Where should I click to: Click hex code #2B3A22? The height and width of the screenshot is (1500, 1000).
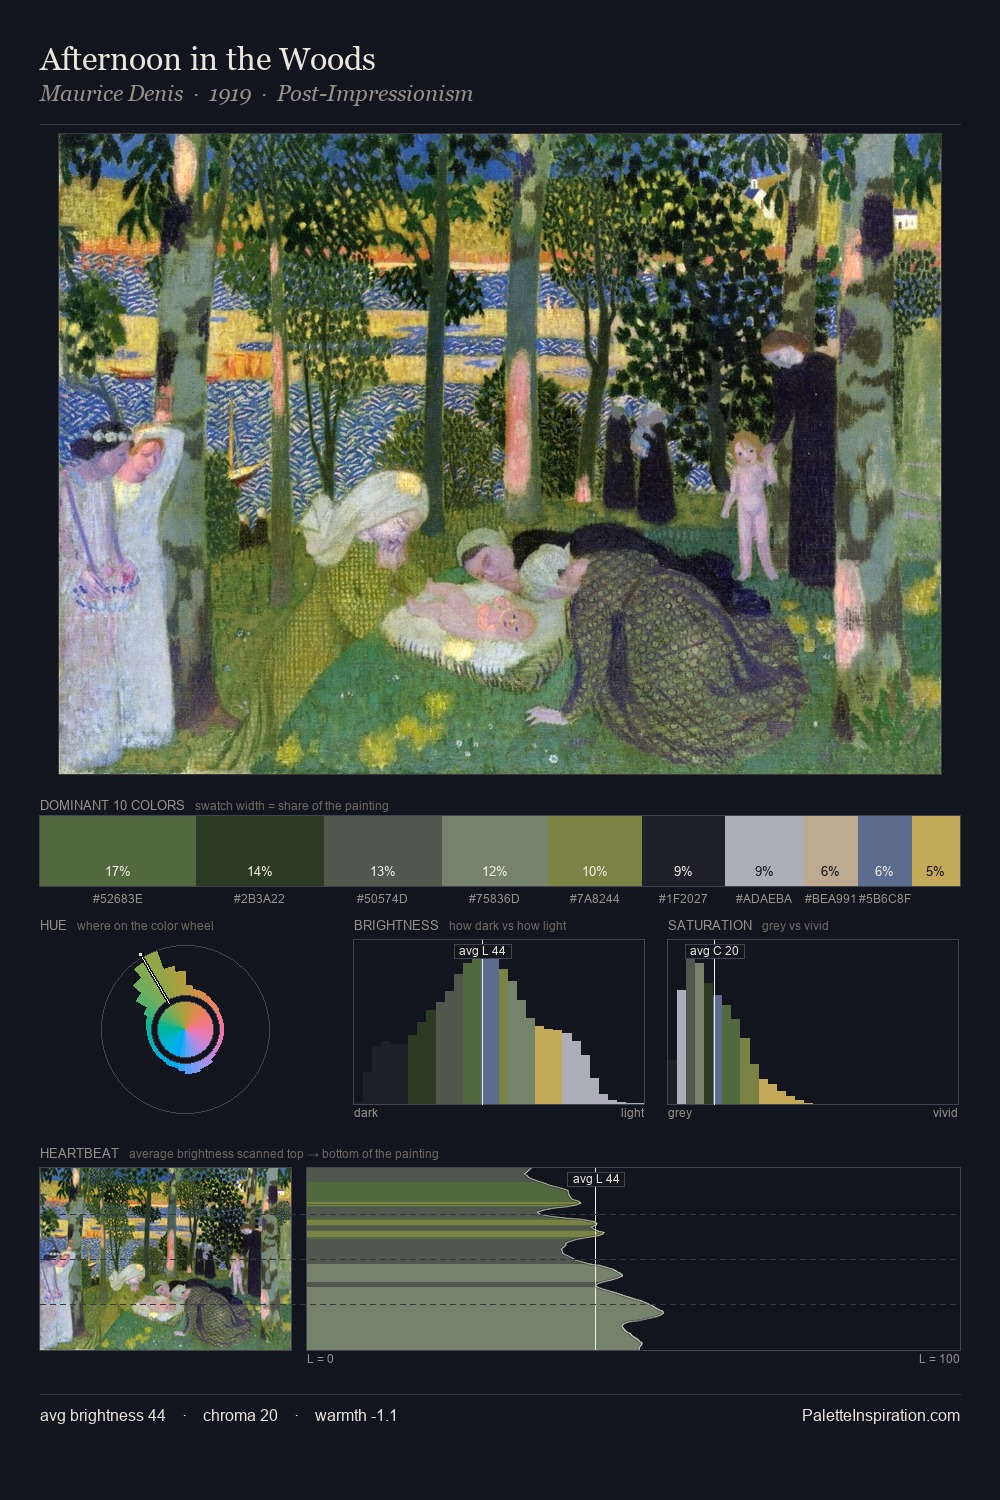coord(260,899)
